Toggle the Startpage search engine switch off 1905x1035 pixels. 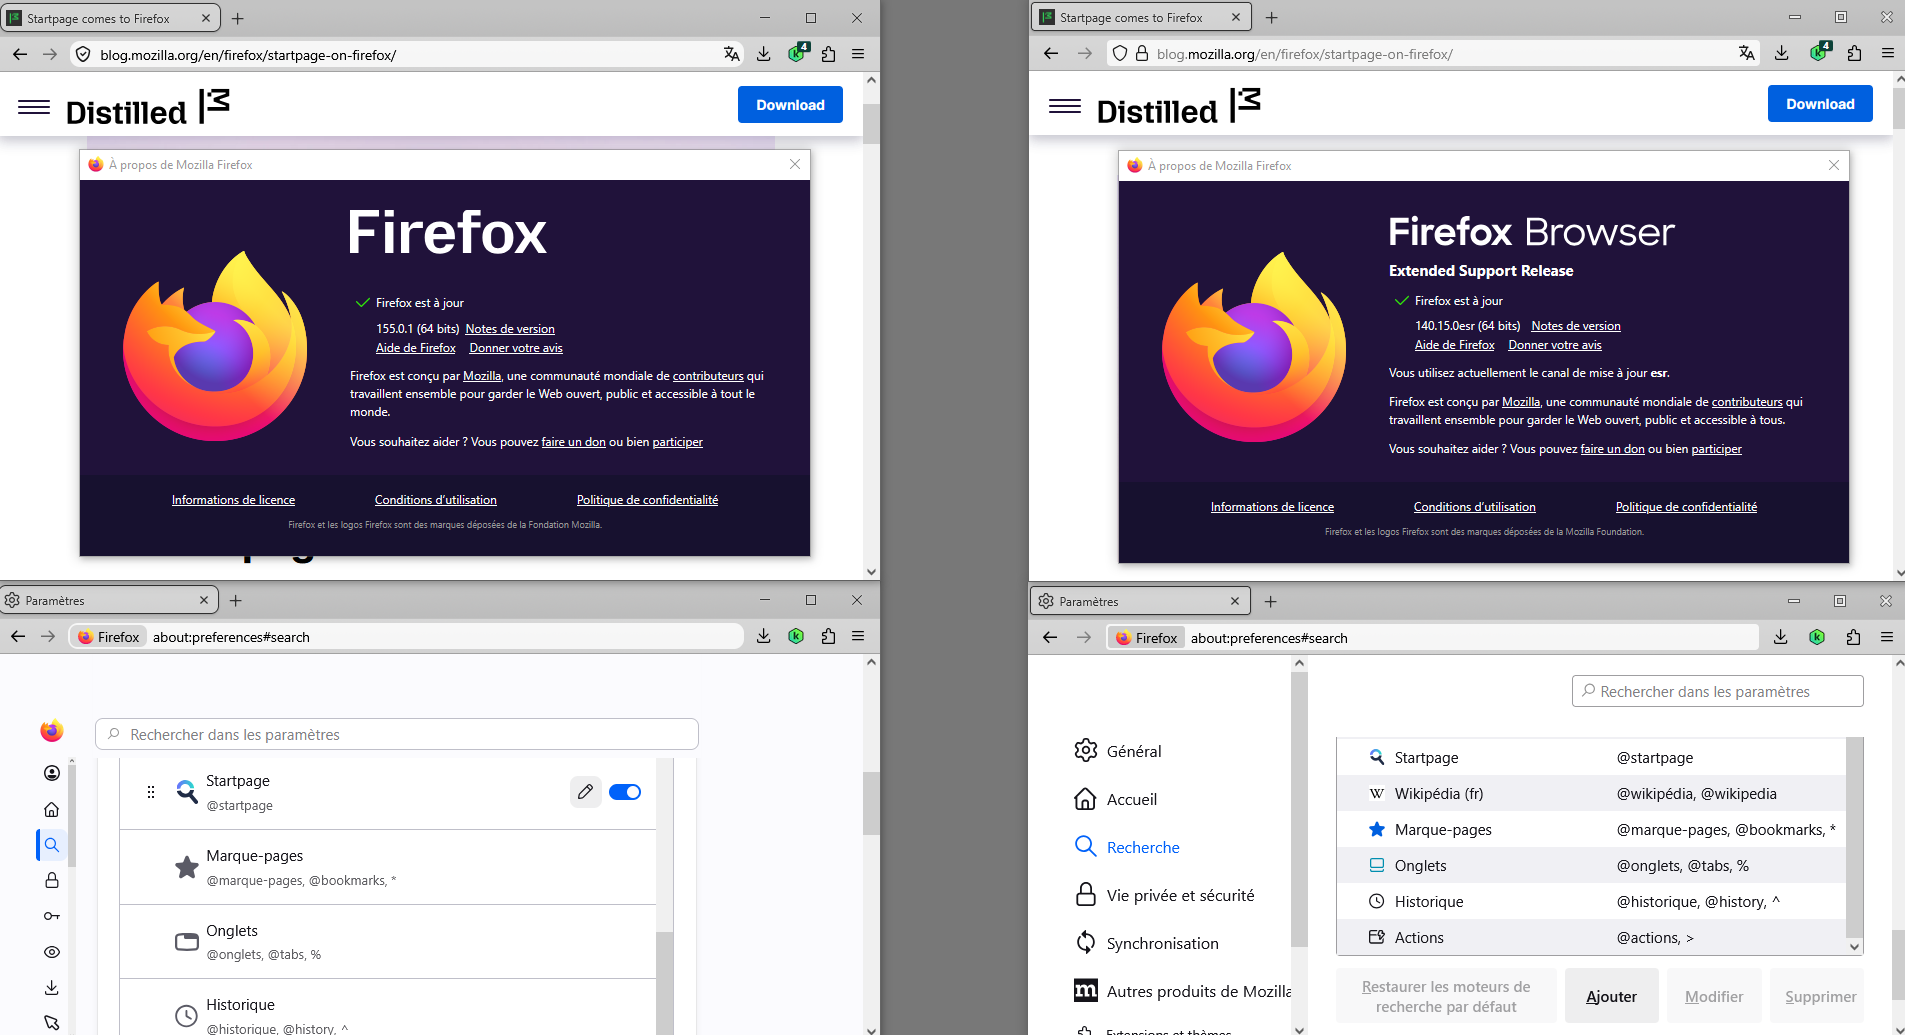625,792
